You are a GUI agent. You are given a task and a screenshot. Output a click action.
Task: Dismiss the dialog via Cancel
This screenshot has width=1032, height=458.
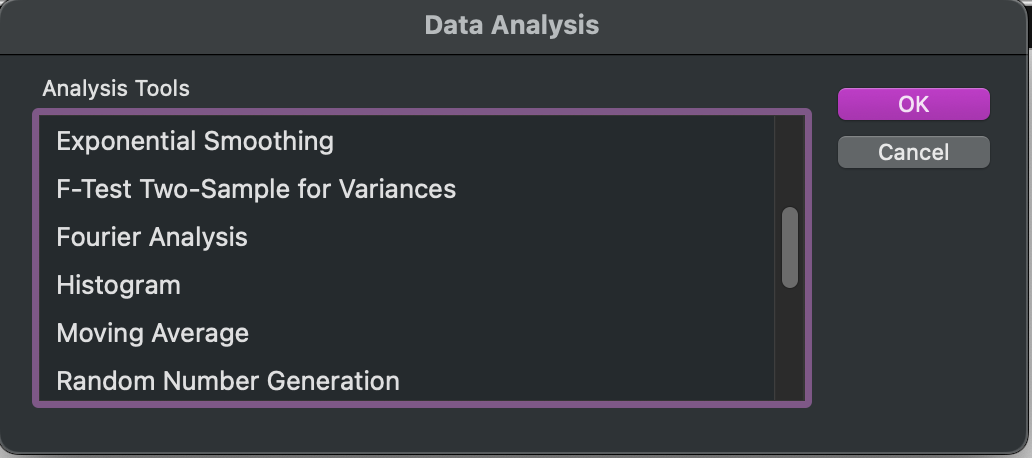914,152
